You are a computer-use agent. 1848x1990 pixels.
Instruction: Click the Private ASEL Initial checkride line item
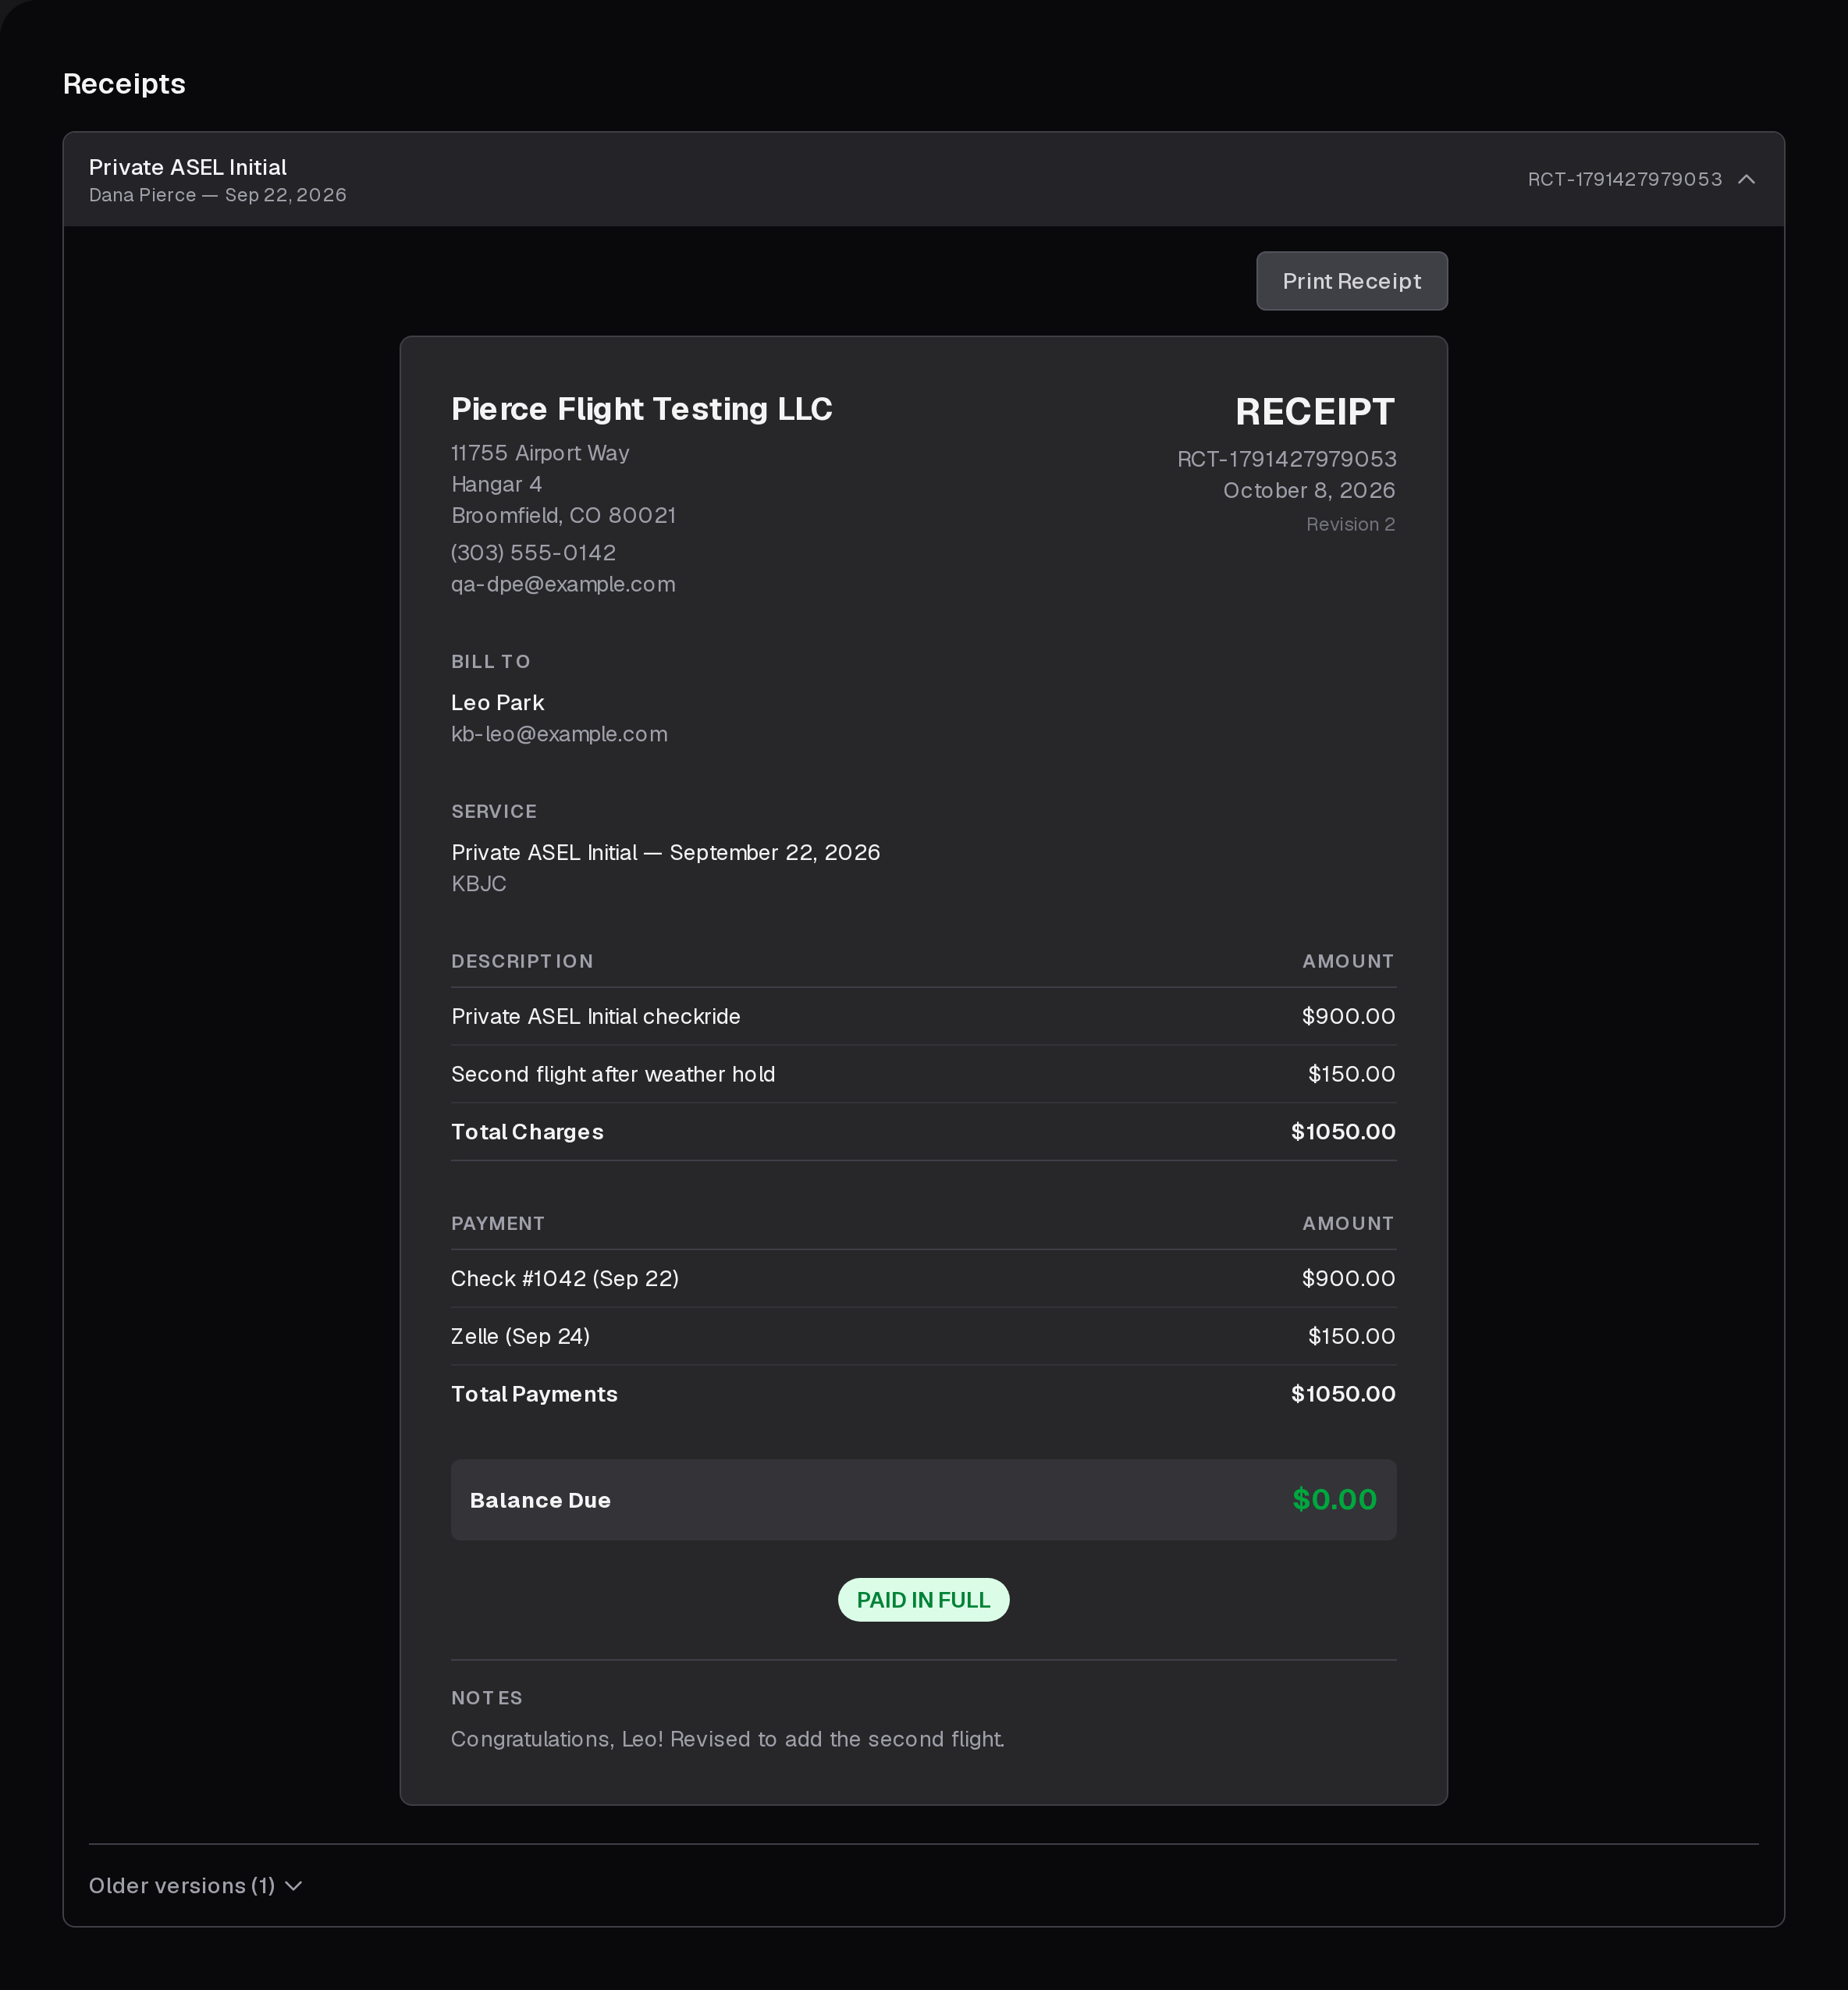pos(923,1016)
